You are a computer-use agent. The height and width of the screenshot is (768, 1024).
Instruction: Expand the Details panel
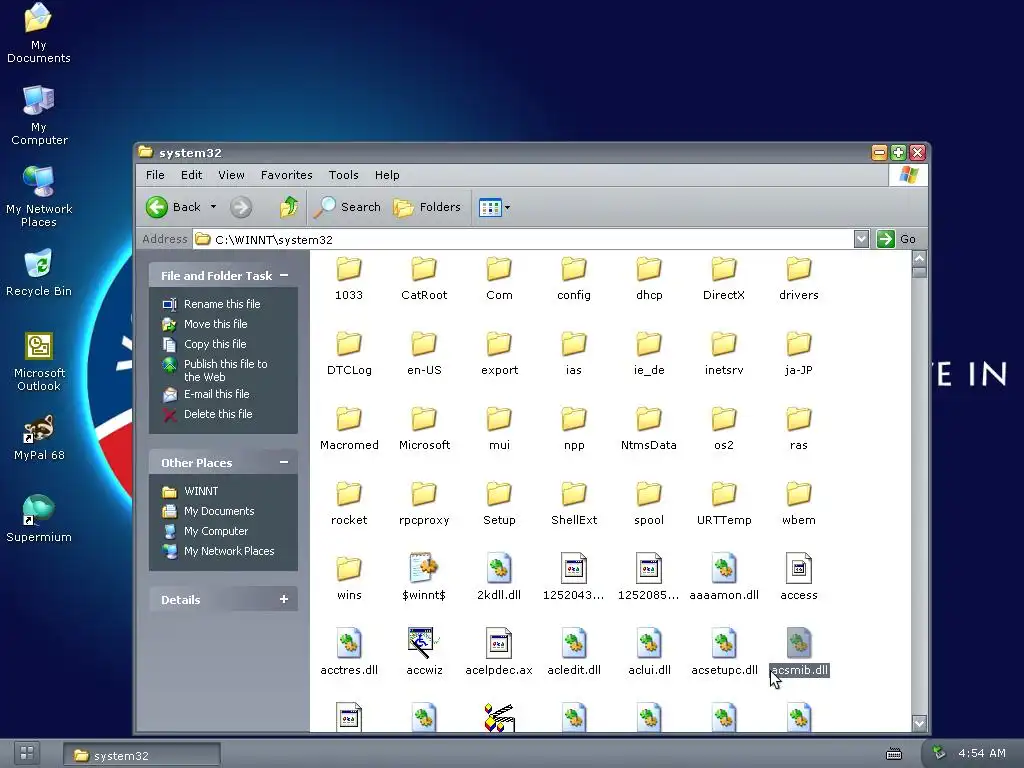click(284, 600)
